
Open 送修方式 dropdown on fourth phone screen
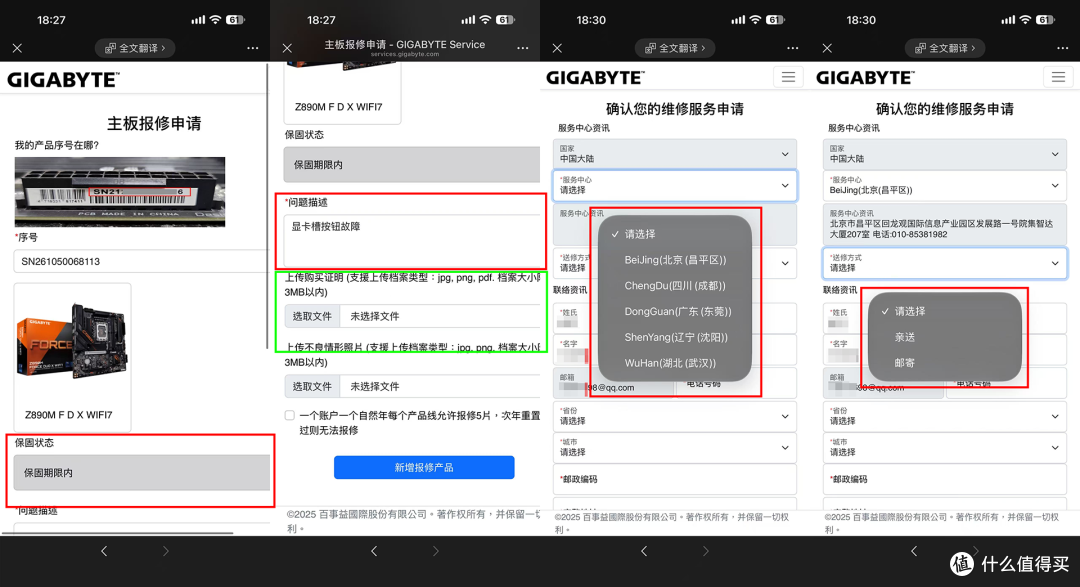coord(945,263)
